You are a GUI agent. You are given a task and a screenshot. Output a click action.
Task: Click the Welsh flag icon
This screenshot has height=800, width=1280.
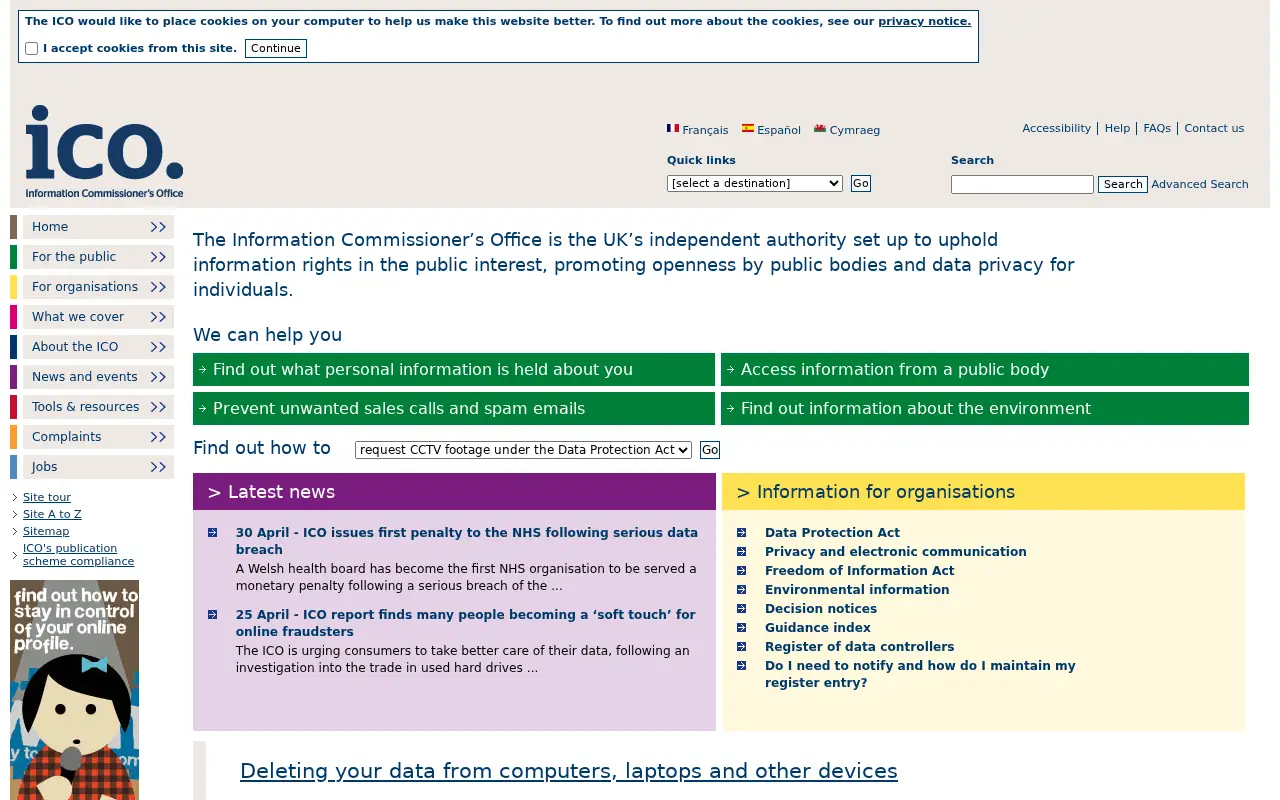point(820,129)
